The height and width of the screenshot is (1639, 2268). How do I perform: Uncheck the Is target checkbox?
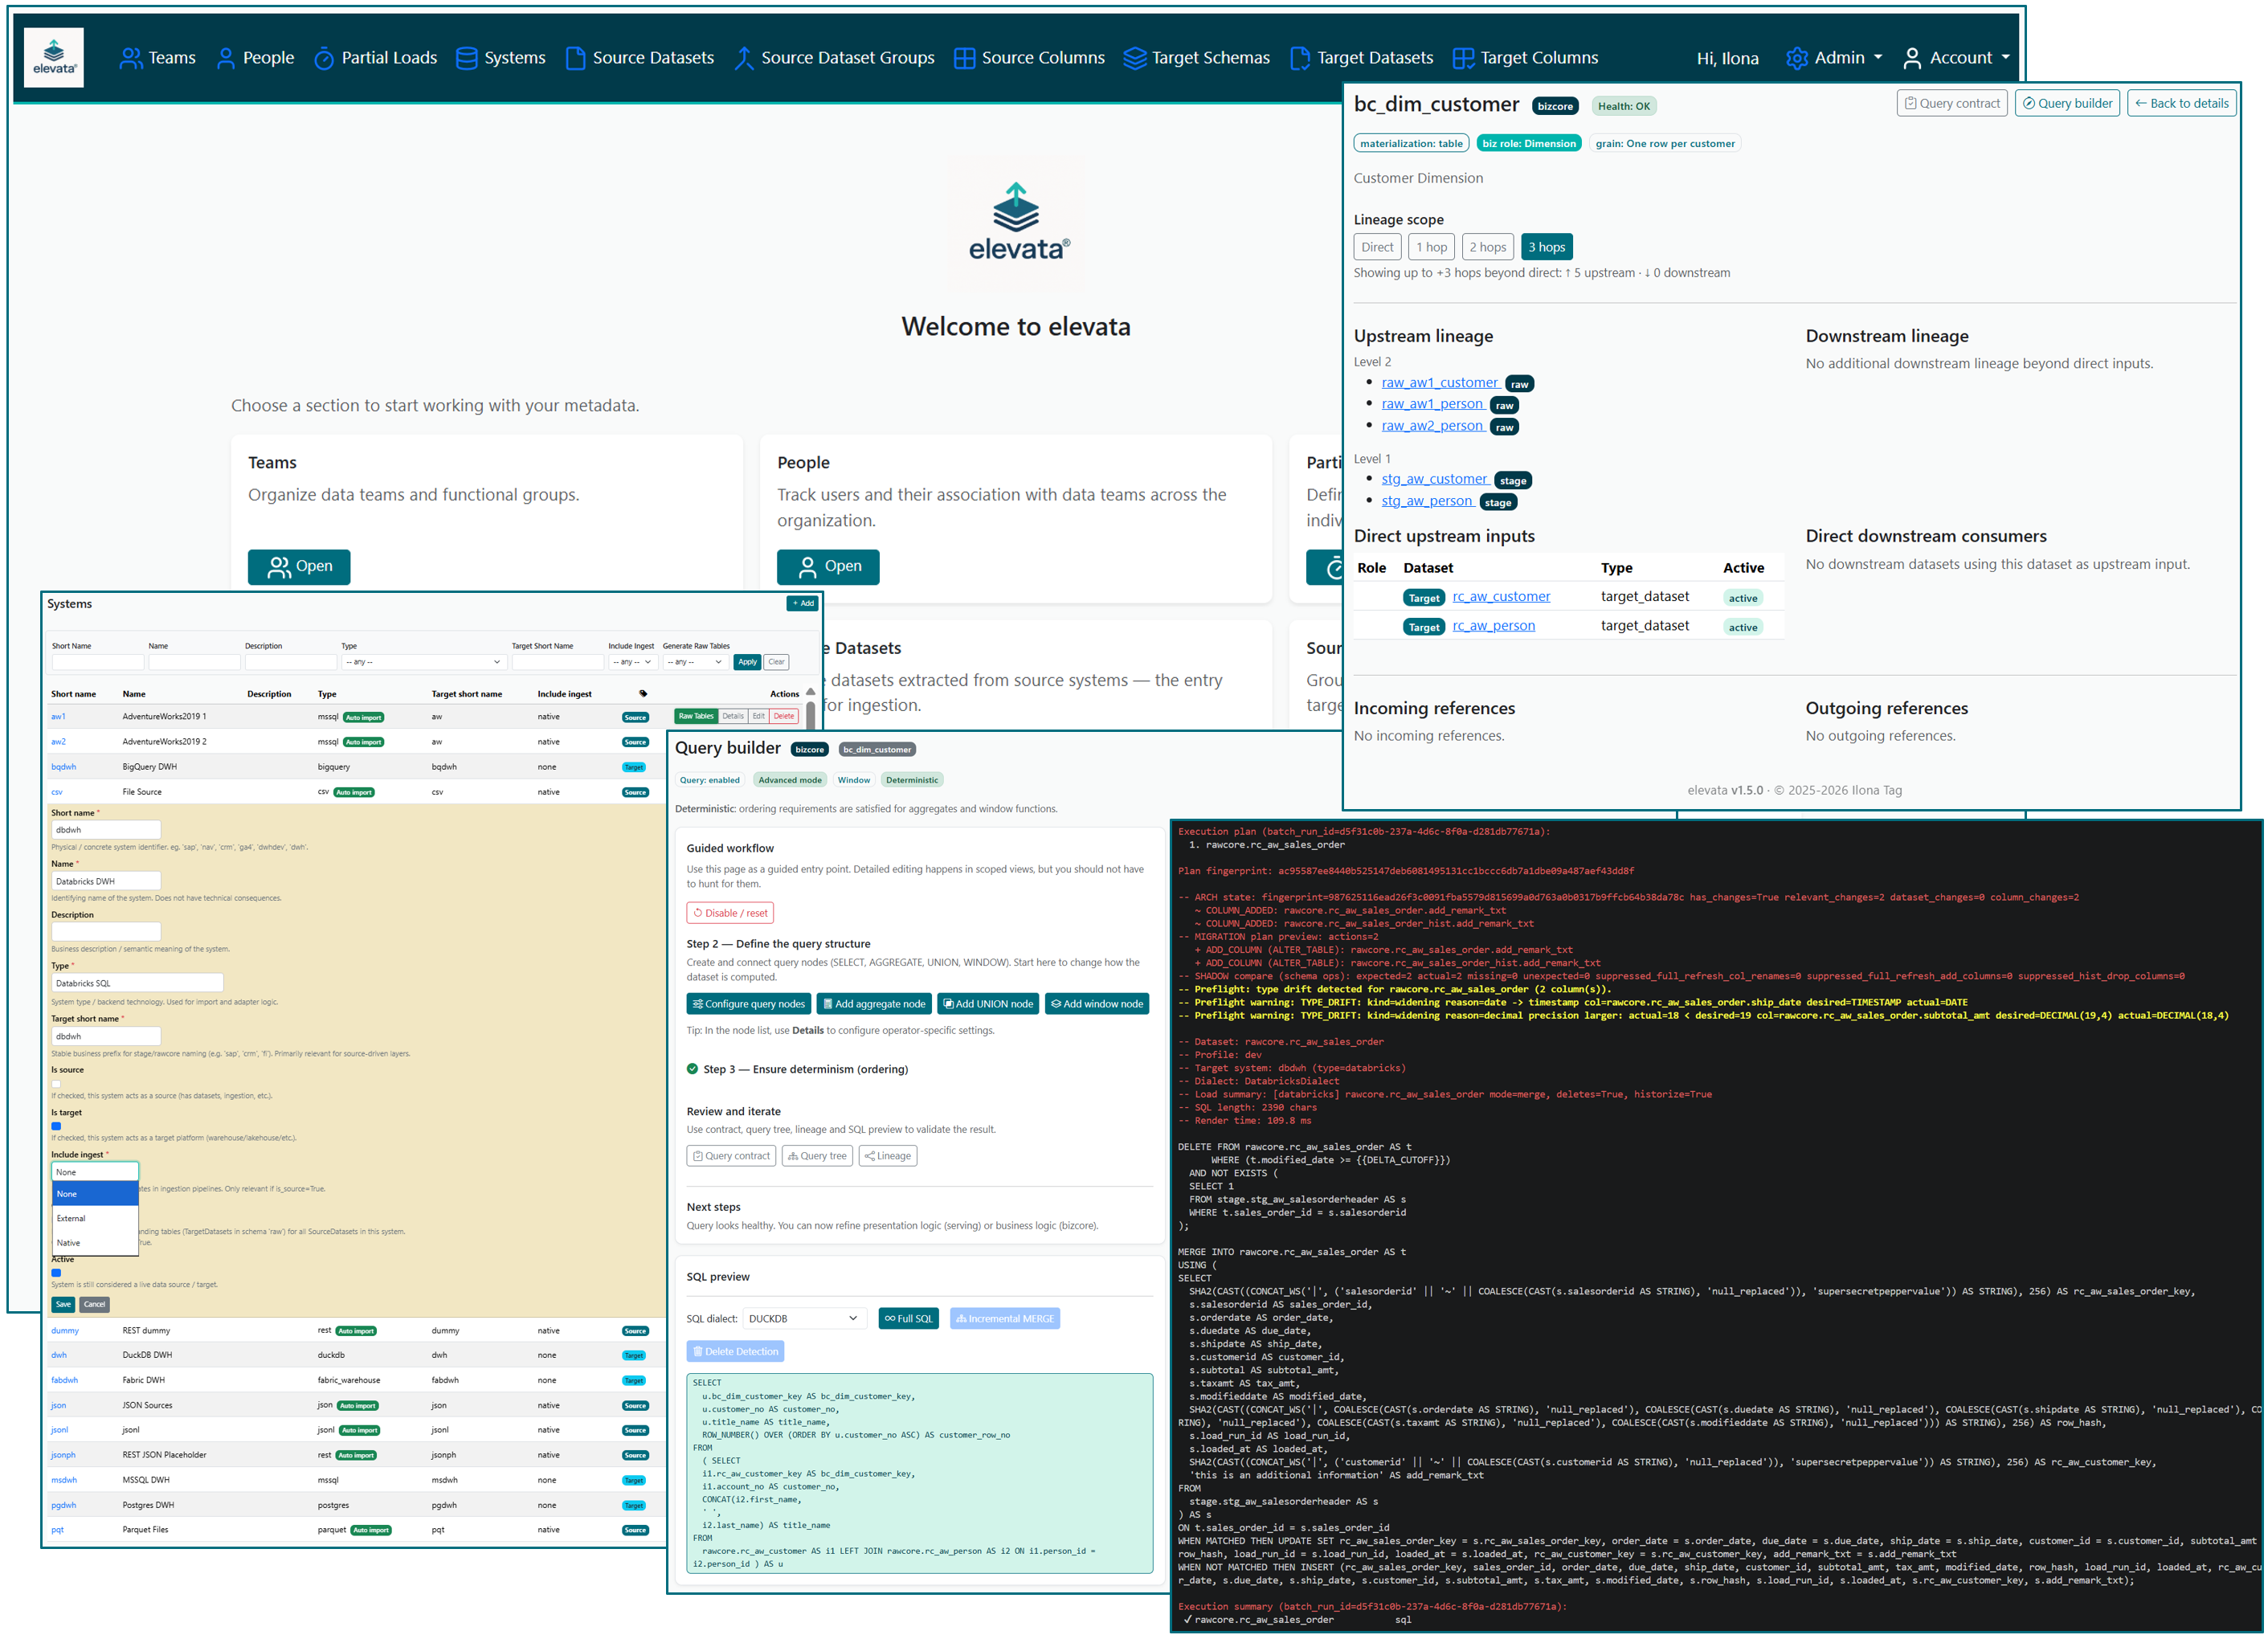point(56,1126)
